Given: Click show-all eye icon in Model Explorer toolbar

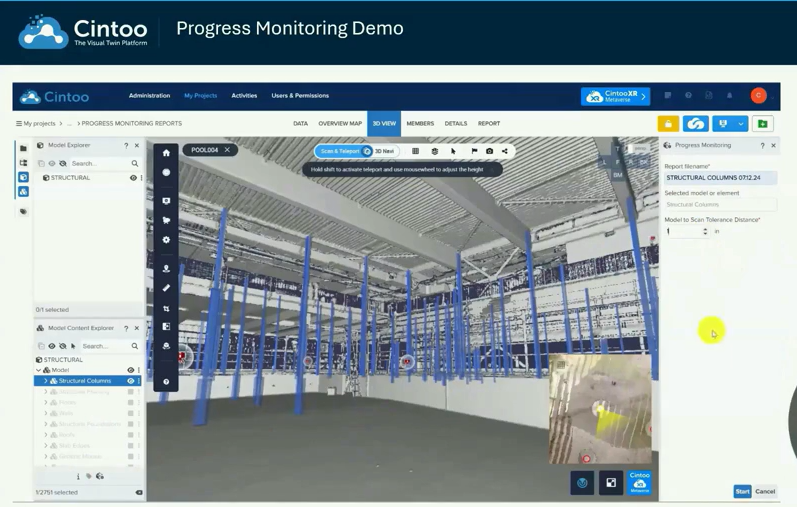Looking at the screenshot, I should 52,163.
